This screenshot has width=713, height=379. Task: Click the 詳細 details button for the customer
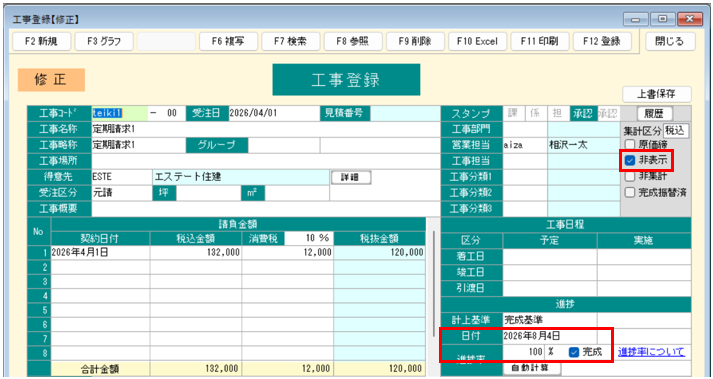coord(351,177)
